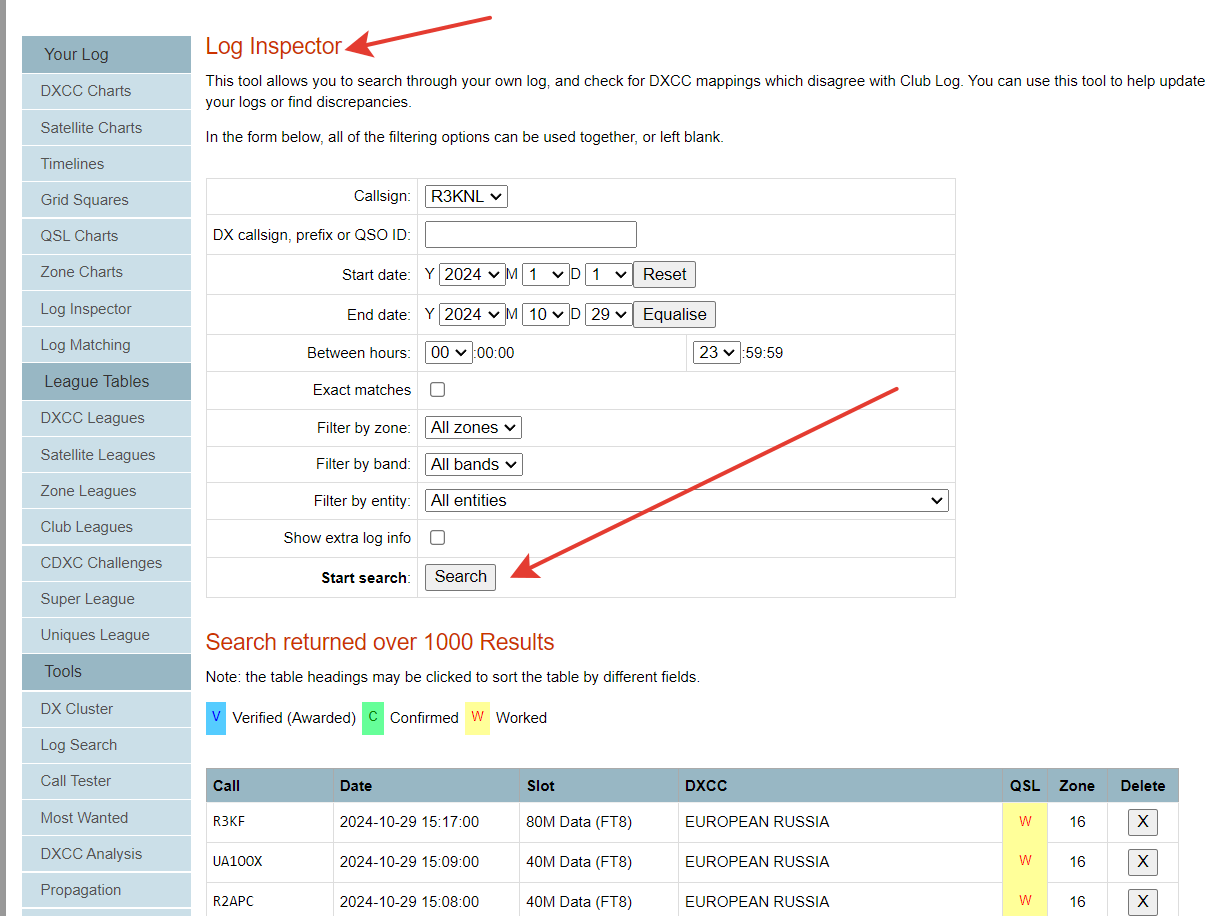Sort table by Call column
This screenshot has height=916, width=1224.
point(227,786)
